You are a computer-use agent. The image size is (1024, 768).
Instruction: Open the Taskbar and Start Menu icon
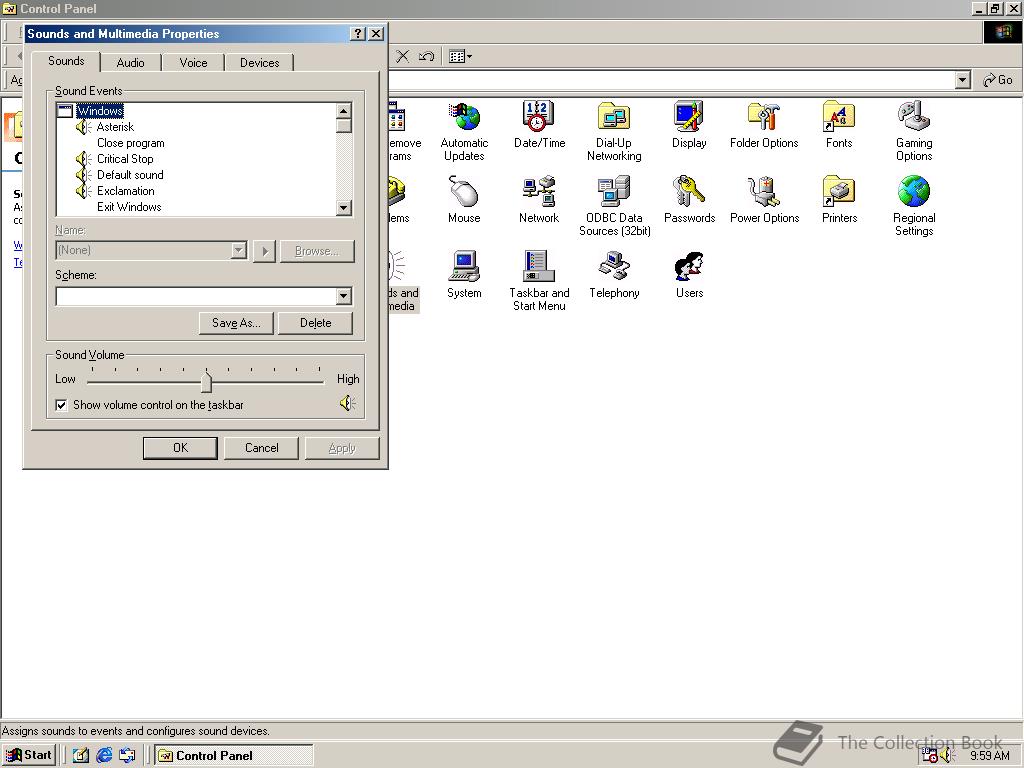(x=539, y=281)
